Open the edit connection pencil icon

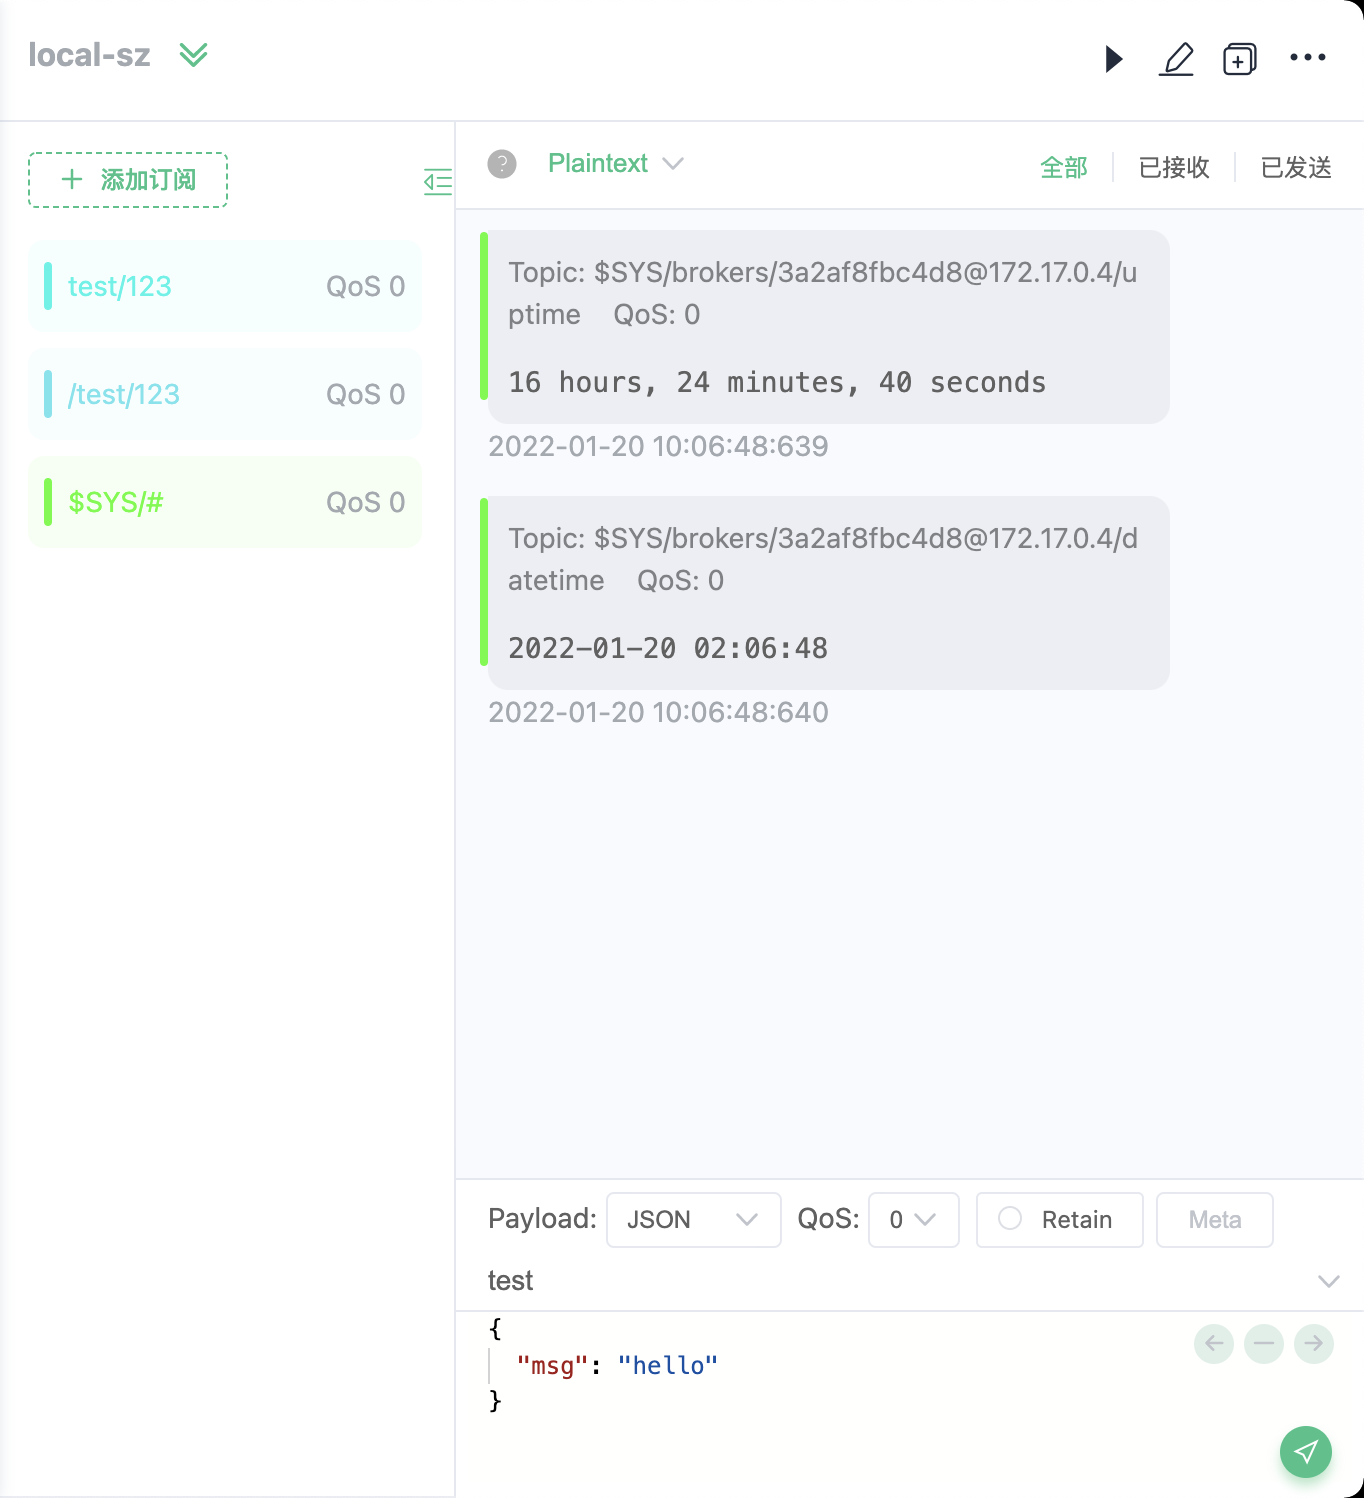tap(1177, 59)
